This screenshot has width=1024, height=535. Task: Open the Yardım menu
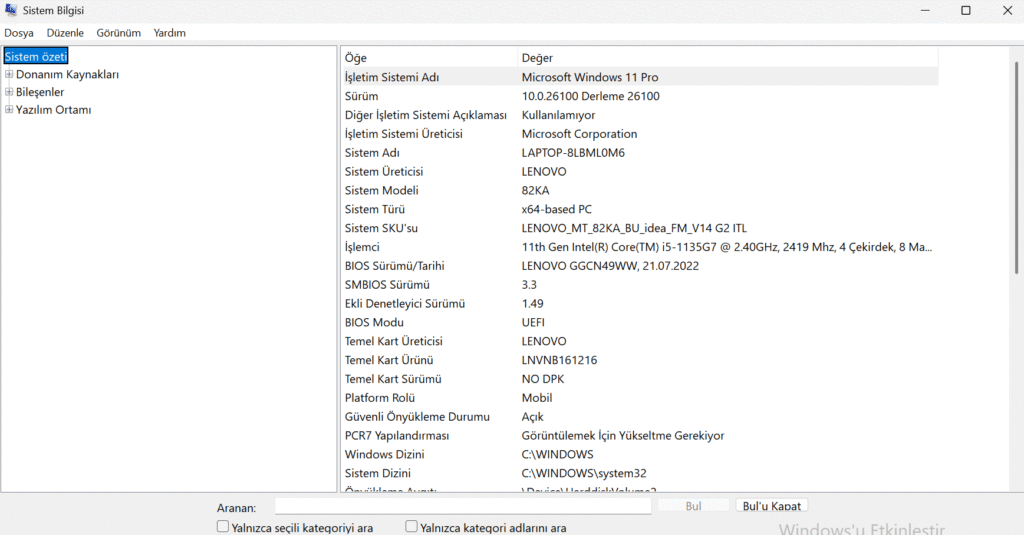pyautogui.click(x=169, y=33)
